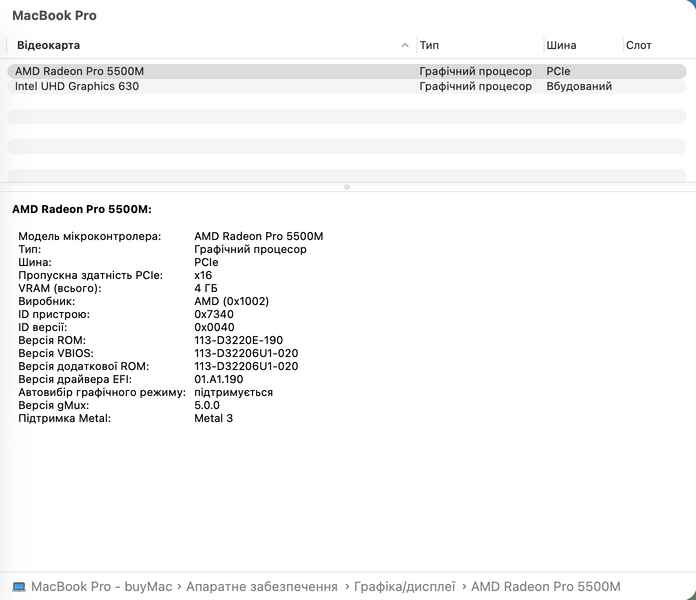Image resolution: width=696 pixels, height=600 pixels.
Task: Open MacBook Pro - buyMac in path bar
Action: click(x=102, y=587)
